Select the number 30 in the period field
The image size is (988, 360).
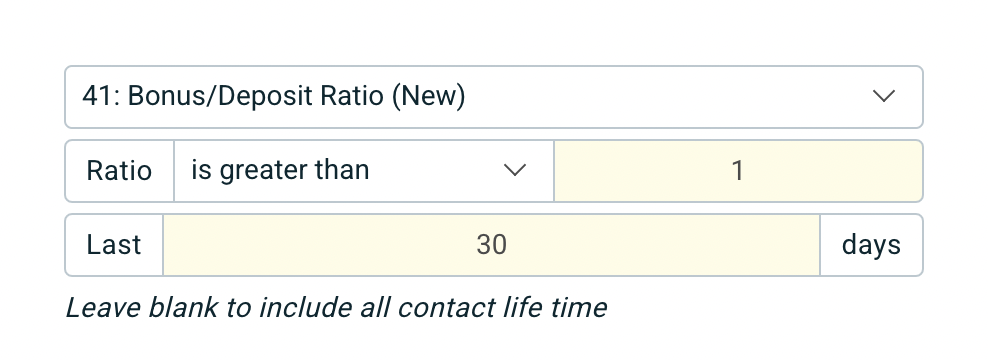491,245
